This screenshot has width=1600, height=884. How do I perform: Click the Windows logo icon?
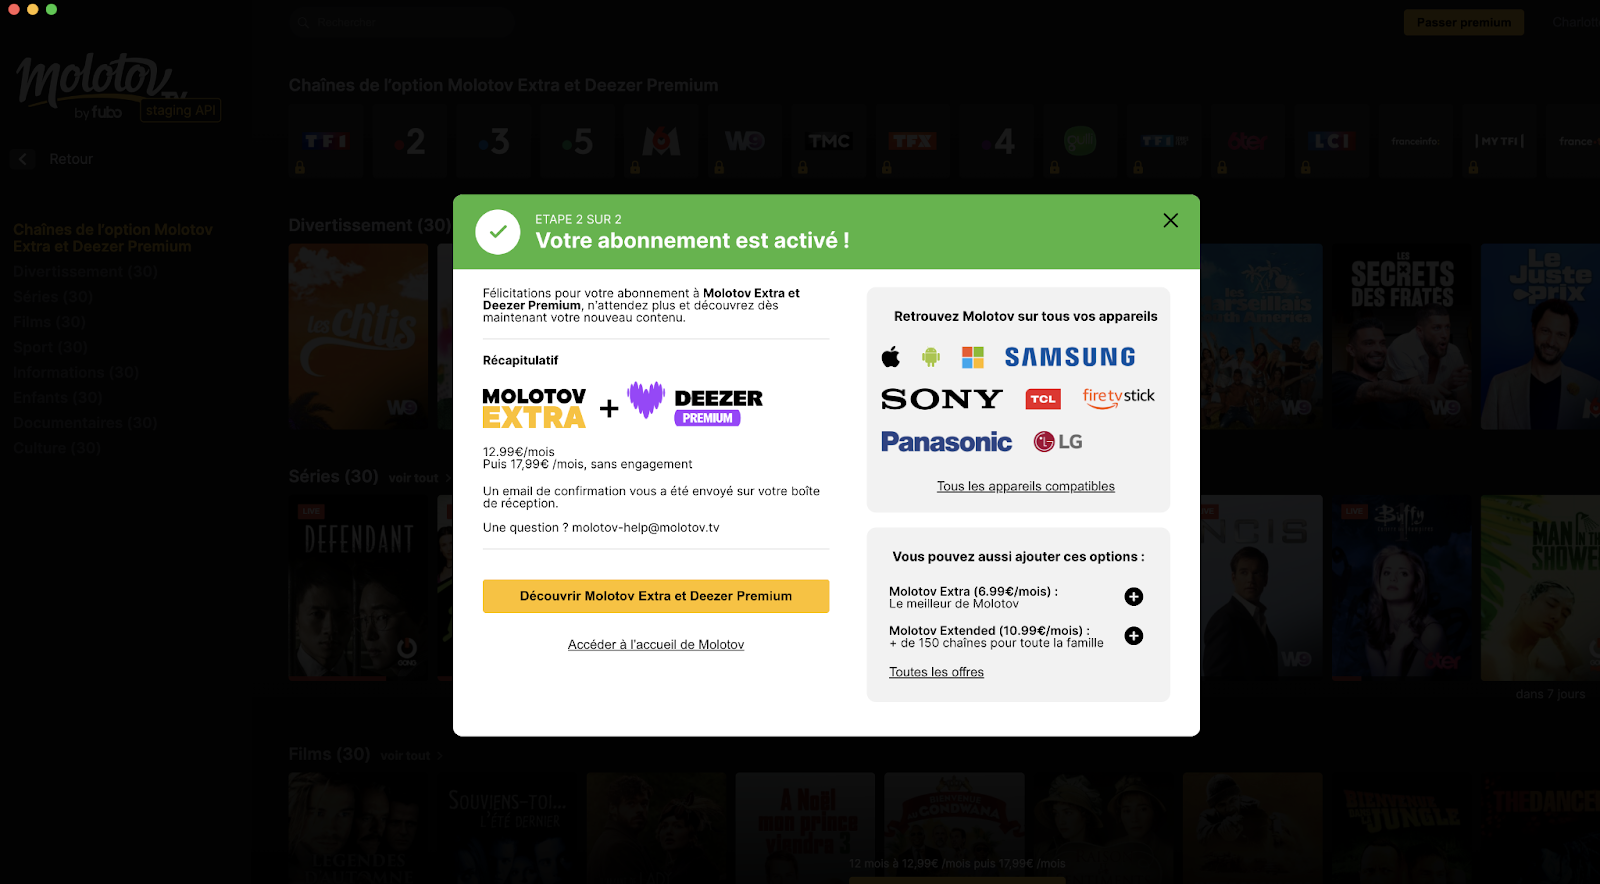[x=972, y=357]
